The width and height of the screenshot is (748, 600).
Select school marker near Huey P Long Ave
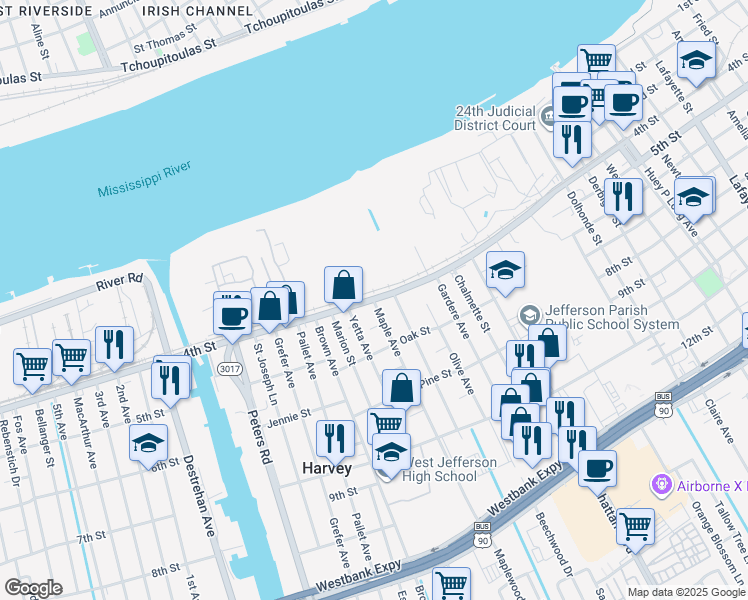pos(693,200)
